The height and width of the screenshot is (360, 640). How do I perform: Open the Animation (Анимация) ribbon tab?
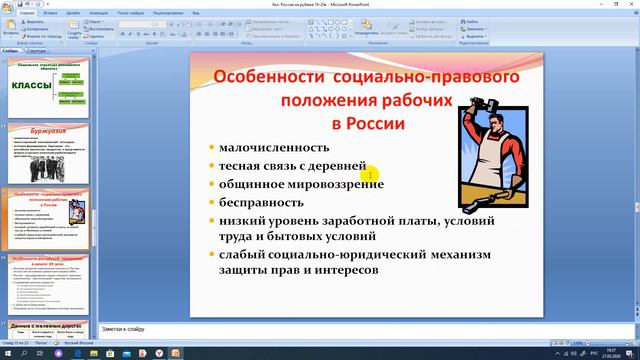[98, 13]
